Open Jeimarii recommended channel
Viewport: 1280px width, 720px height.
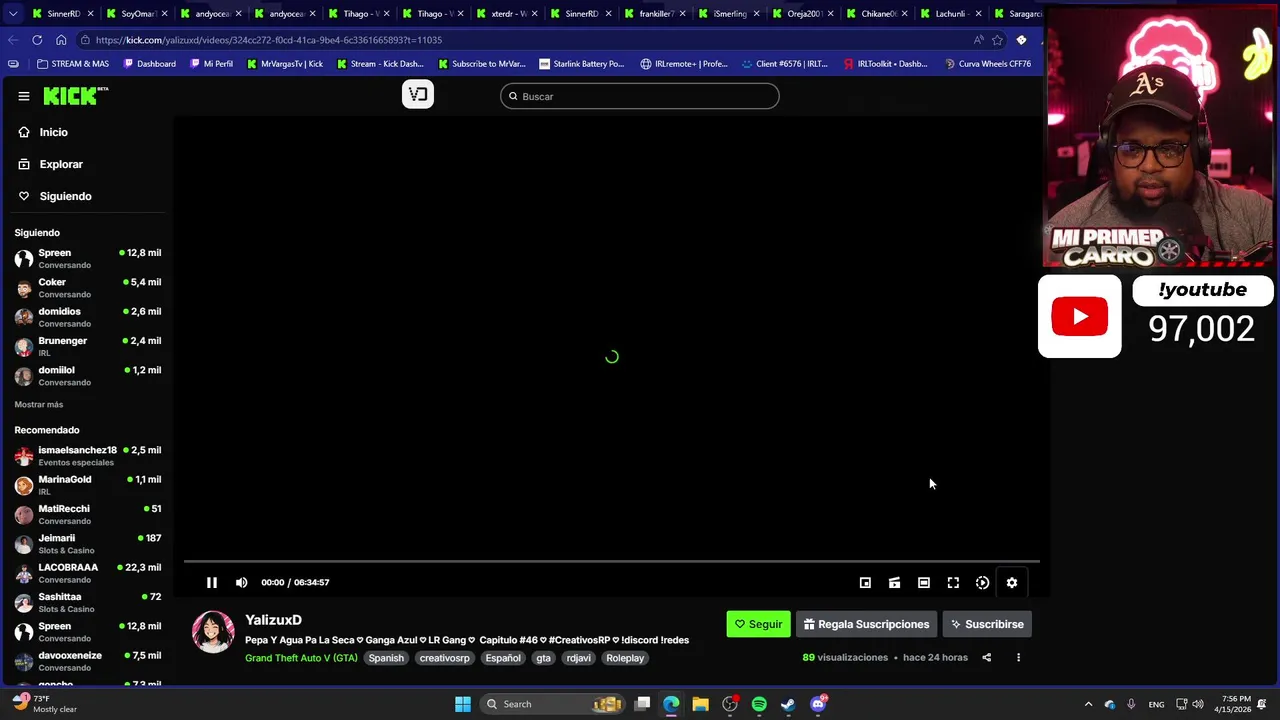coord(87,544)
